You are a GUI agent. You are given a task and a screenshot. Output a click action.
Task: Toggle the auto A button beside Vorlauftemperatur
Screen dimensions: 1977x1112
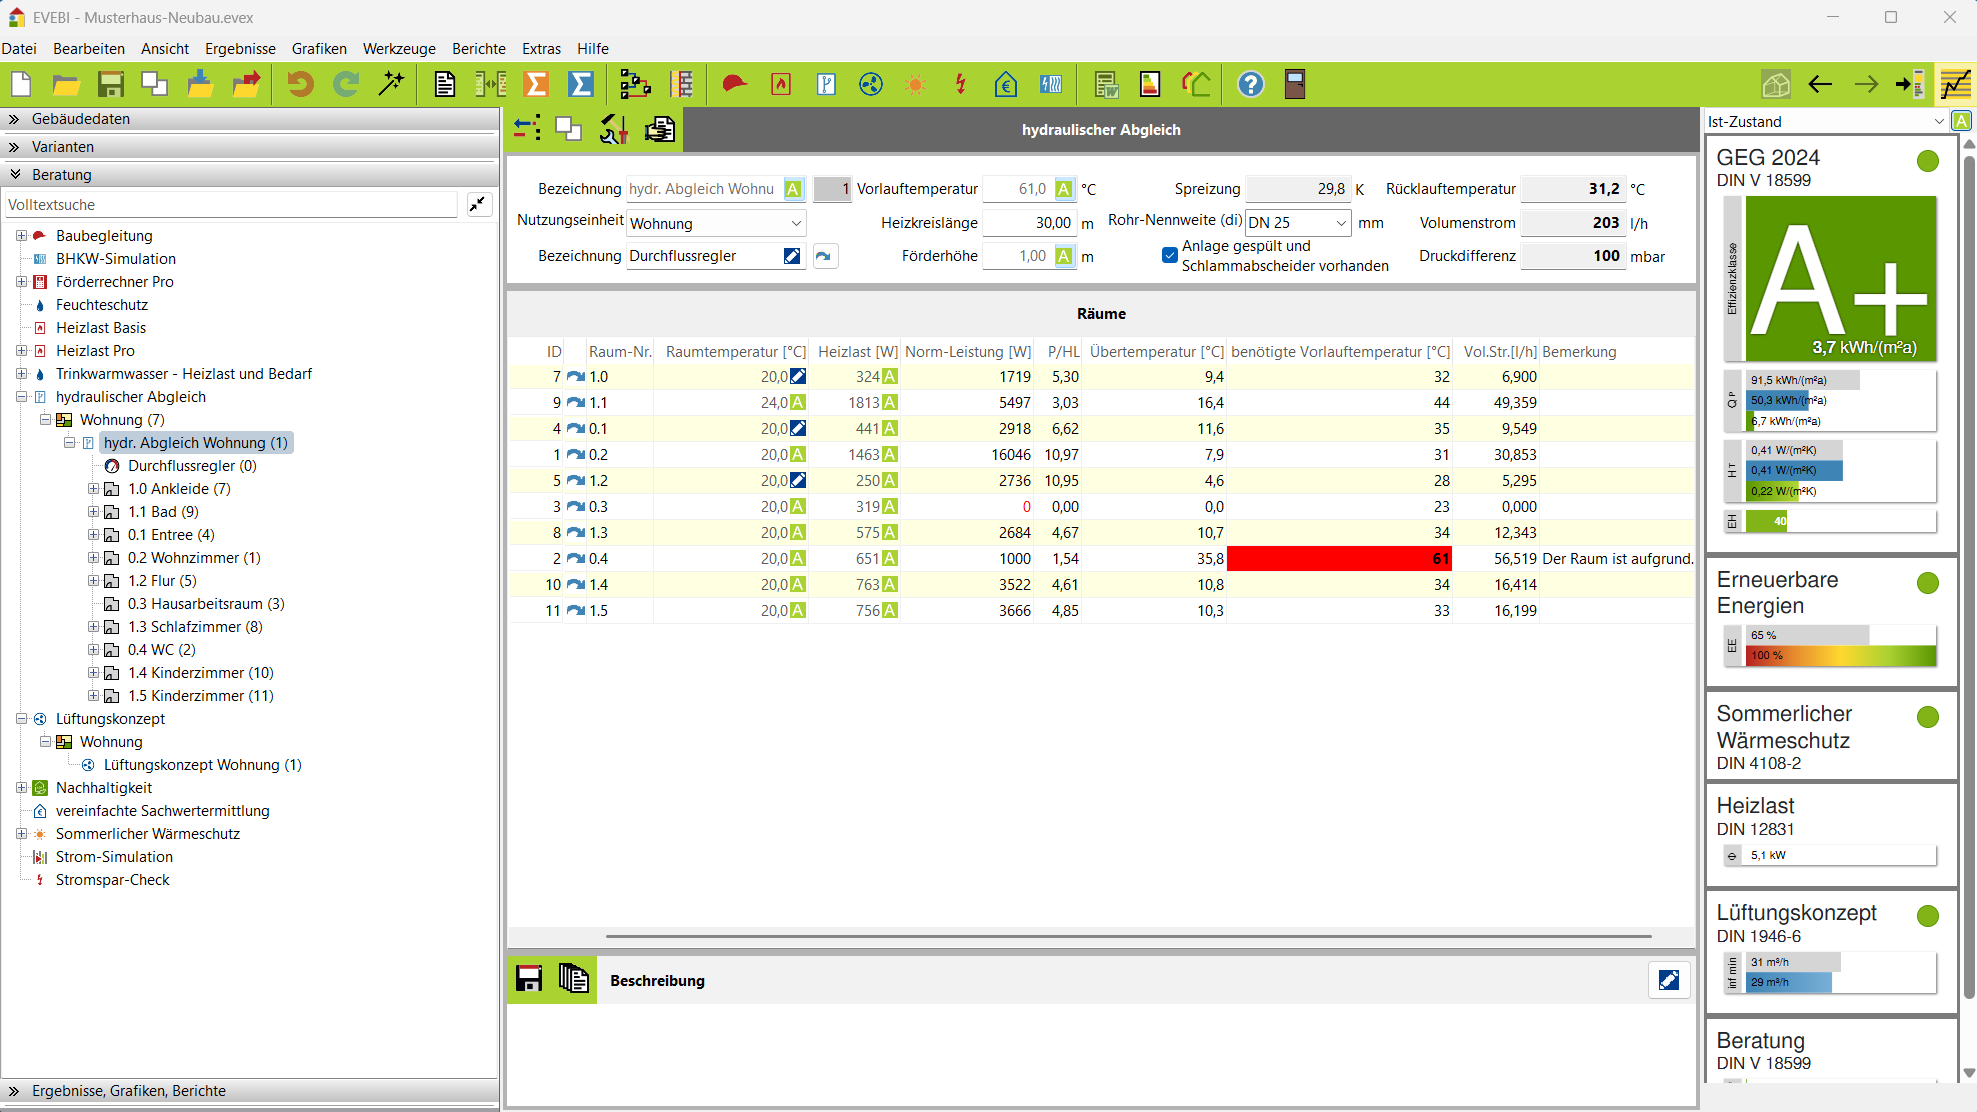coord(1064,189)
